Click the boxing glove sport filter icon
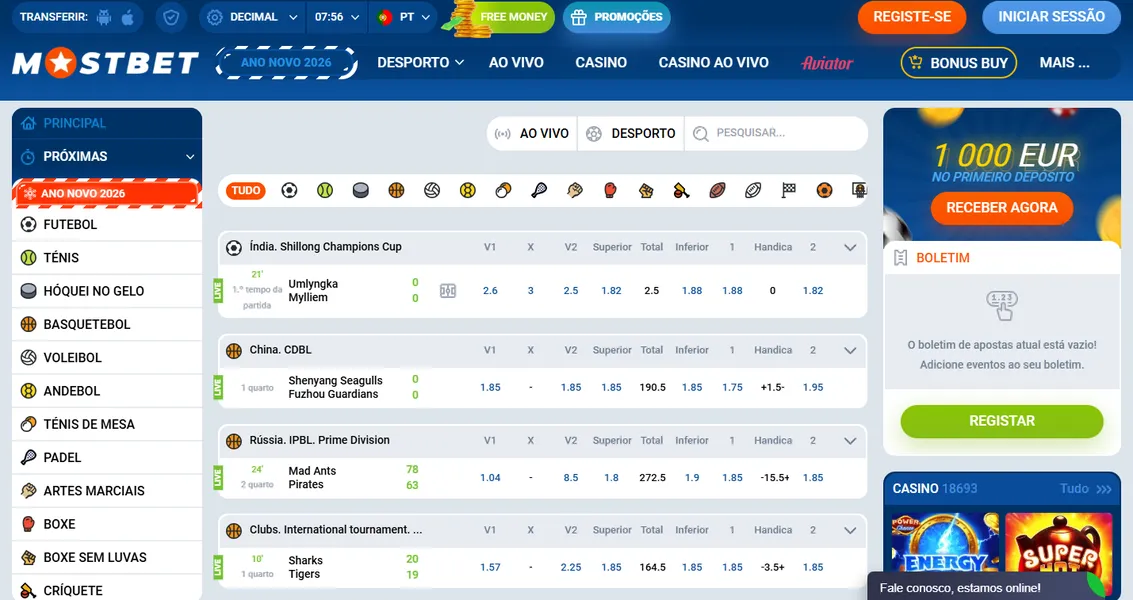The image size is (1133, 600). (x=610, y=190)
